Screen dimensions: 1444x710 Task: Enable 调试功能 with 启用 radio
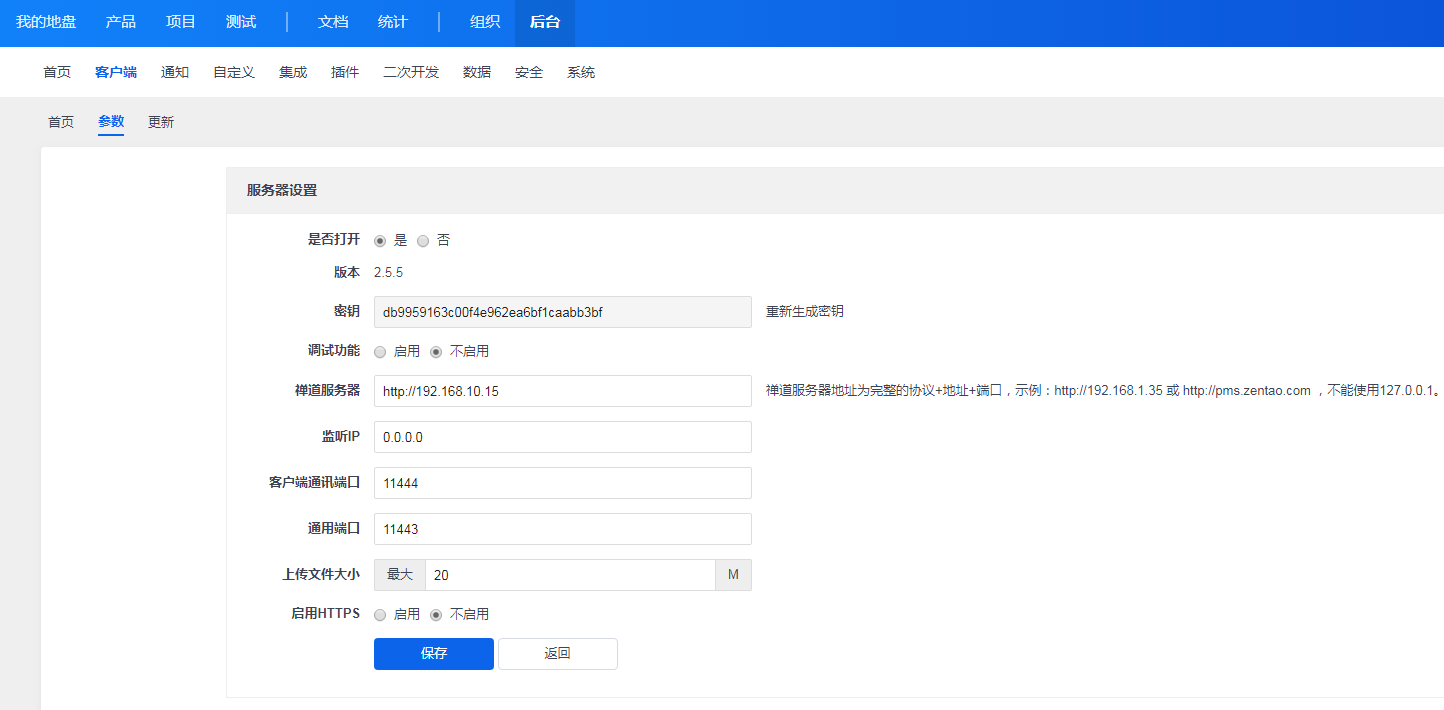point(380,352)
